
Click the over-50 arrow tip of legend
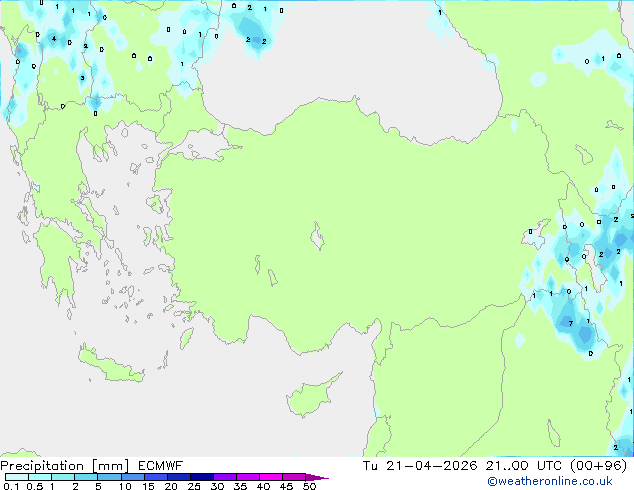pyautogui.click(x=317, y=477)
